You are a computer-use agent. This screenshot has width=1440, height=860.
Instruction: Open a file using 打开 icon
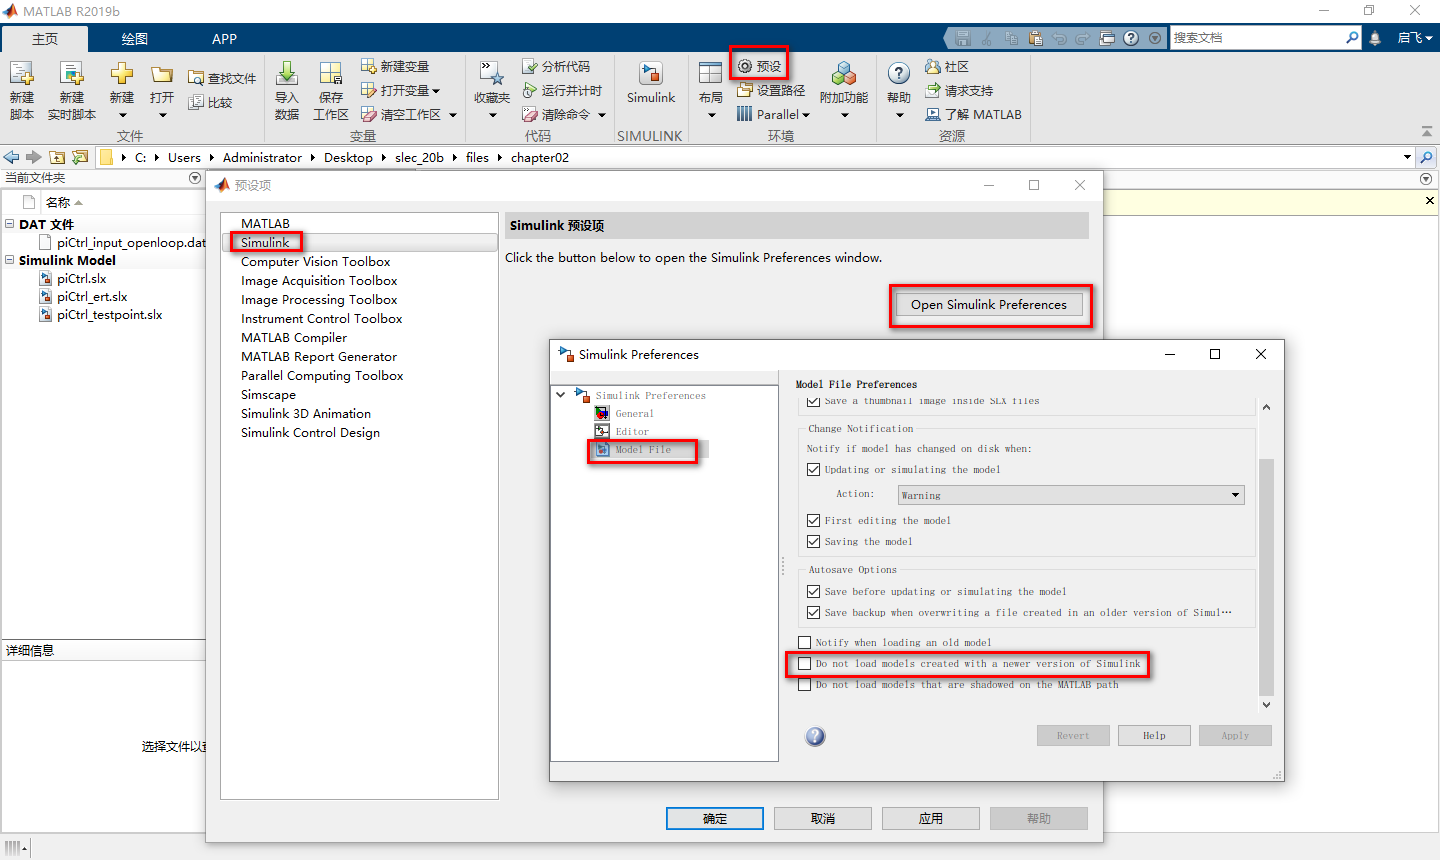162,75
